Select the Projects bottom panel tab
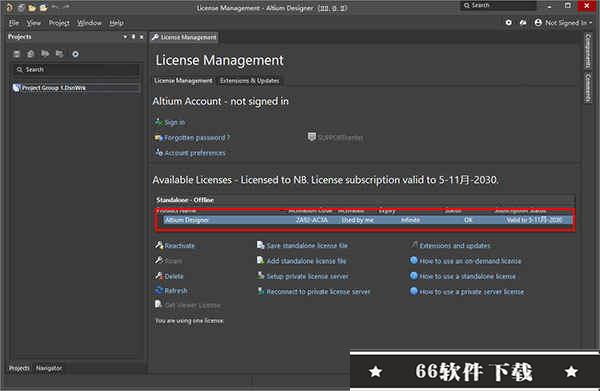 (x=19, y=368)
